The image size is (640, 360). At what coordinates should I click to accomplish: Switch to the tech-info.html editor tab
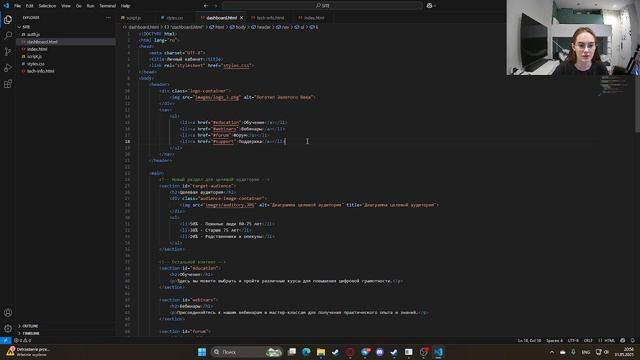tap(270, 18)
